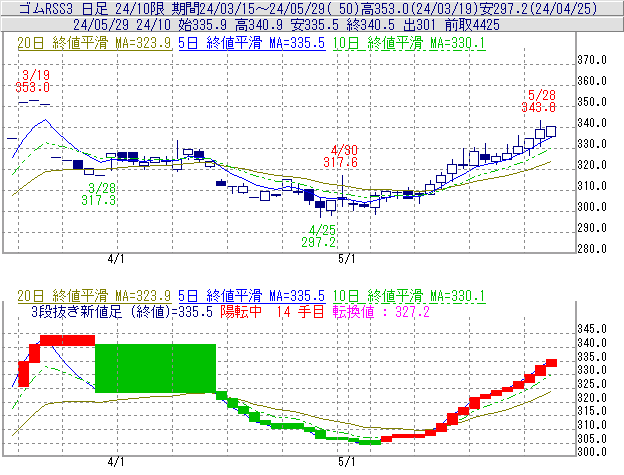
Task: Click the 5日 終値平滑 MA=335.5 label in upper chart
Action: 252,43
